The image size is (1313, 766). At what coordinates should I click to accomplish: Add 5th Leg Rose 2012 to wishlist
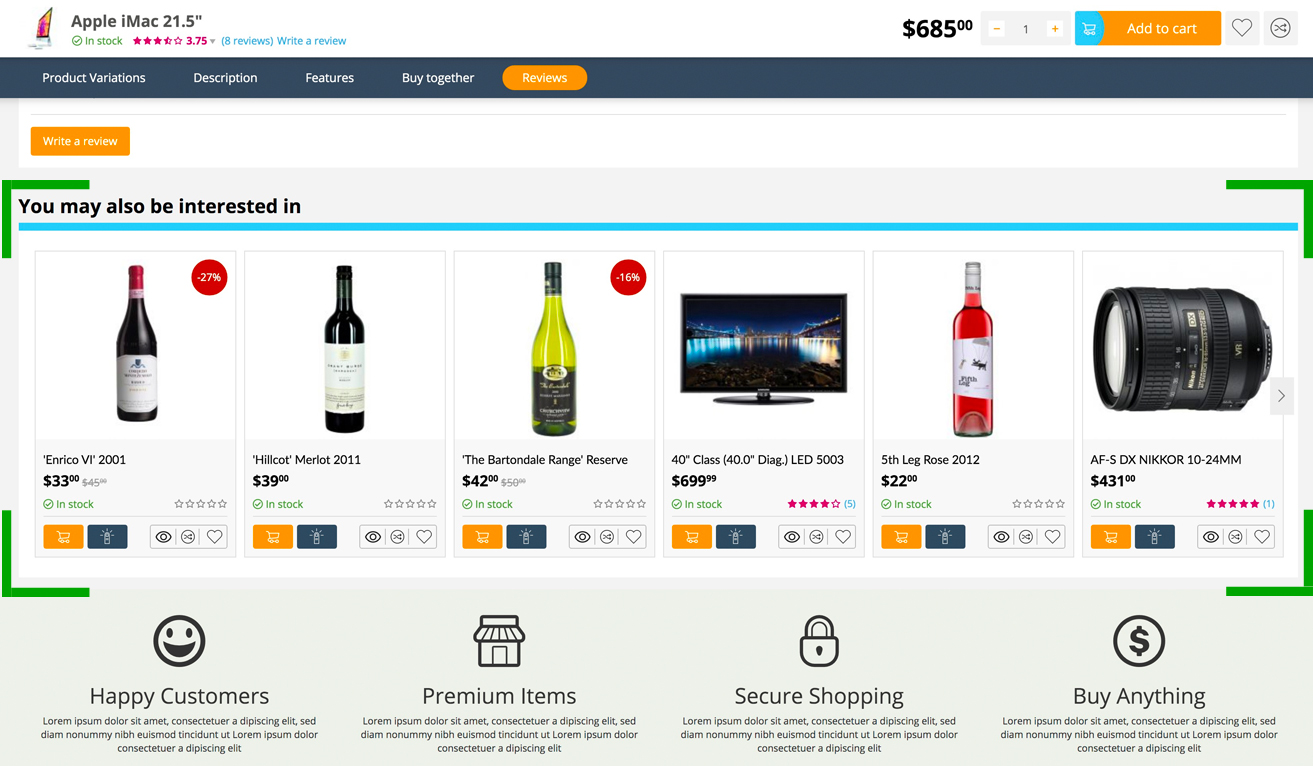pos(1052,537)
